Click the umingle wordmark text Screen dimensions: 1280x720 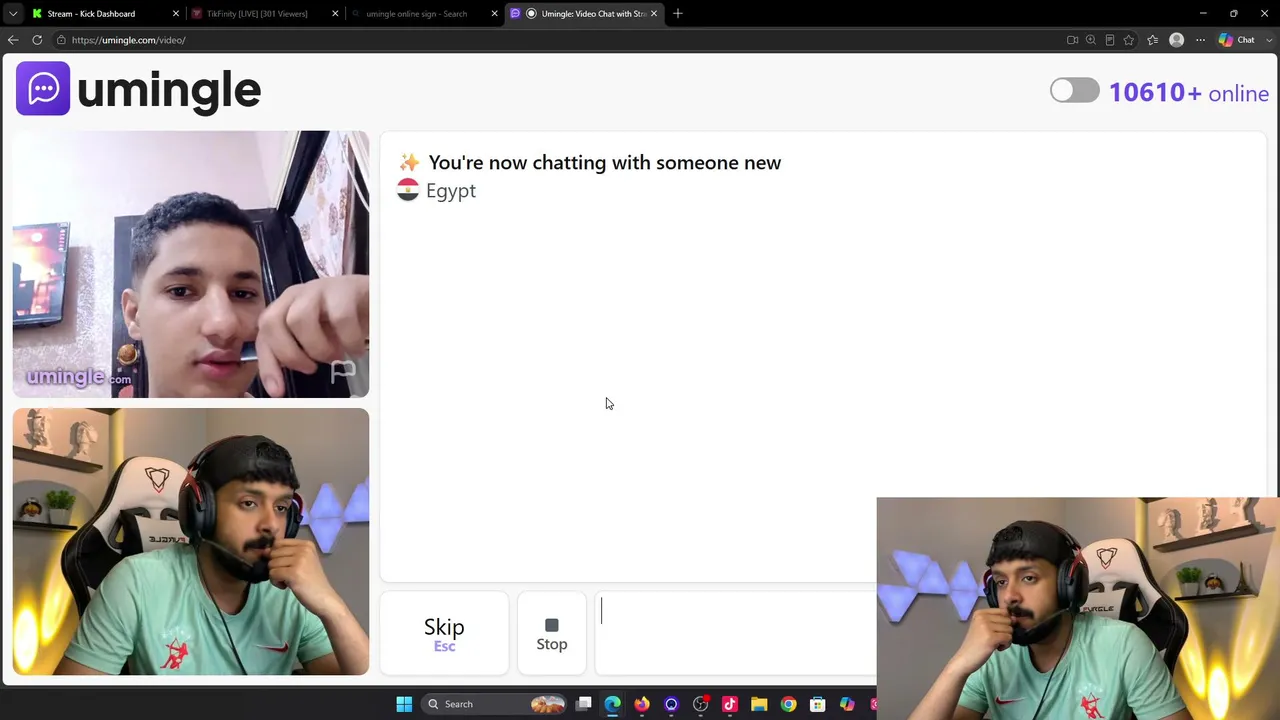(x=169, y=90)
